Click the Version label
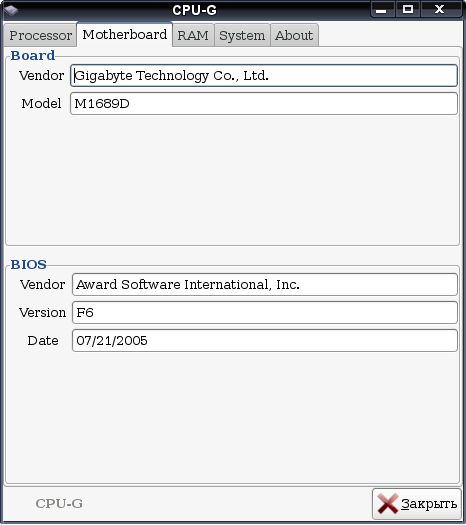Image resolution: width=466 pixels, height=525 pixels. tap(43, 313)
